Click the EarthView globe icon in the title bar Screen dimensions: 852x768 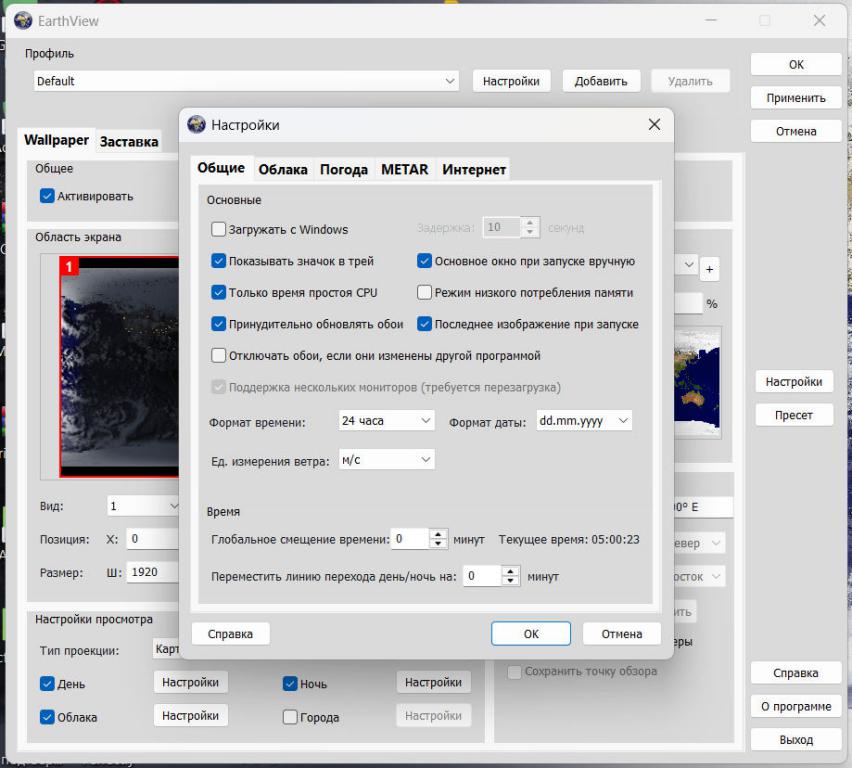(17, 20)
